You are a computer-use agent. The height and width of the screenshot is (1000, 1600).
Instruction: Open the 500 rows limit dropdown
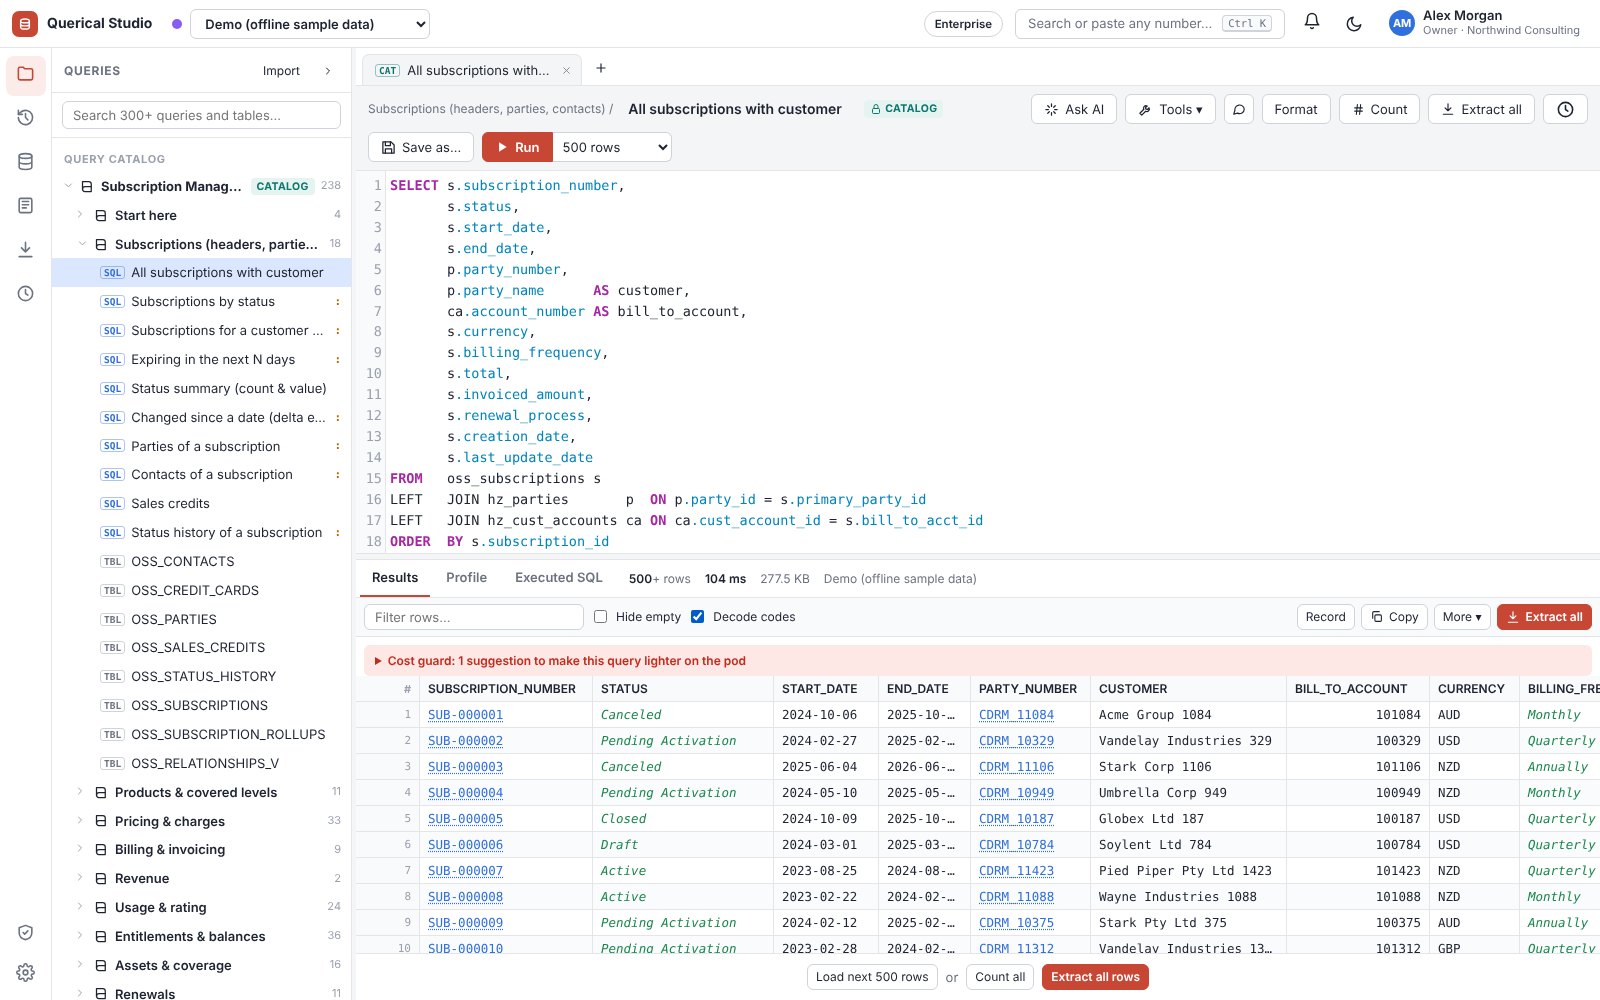pos(612,147)
